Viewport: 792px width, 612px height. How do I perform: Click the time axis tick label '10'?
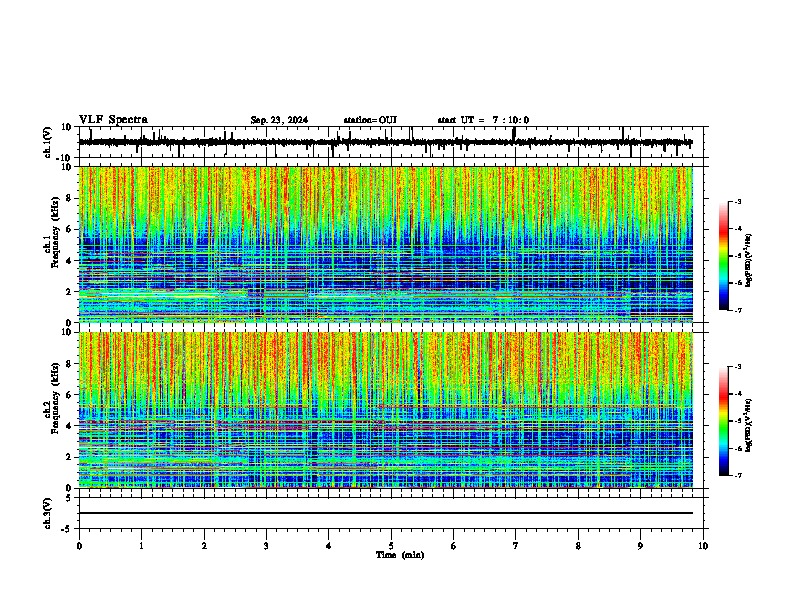click(703, 546)
